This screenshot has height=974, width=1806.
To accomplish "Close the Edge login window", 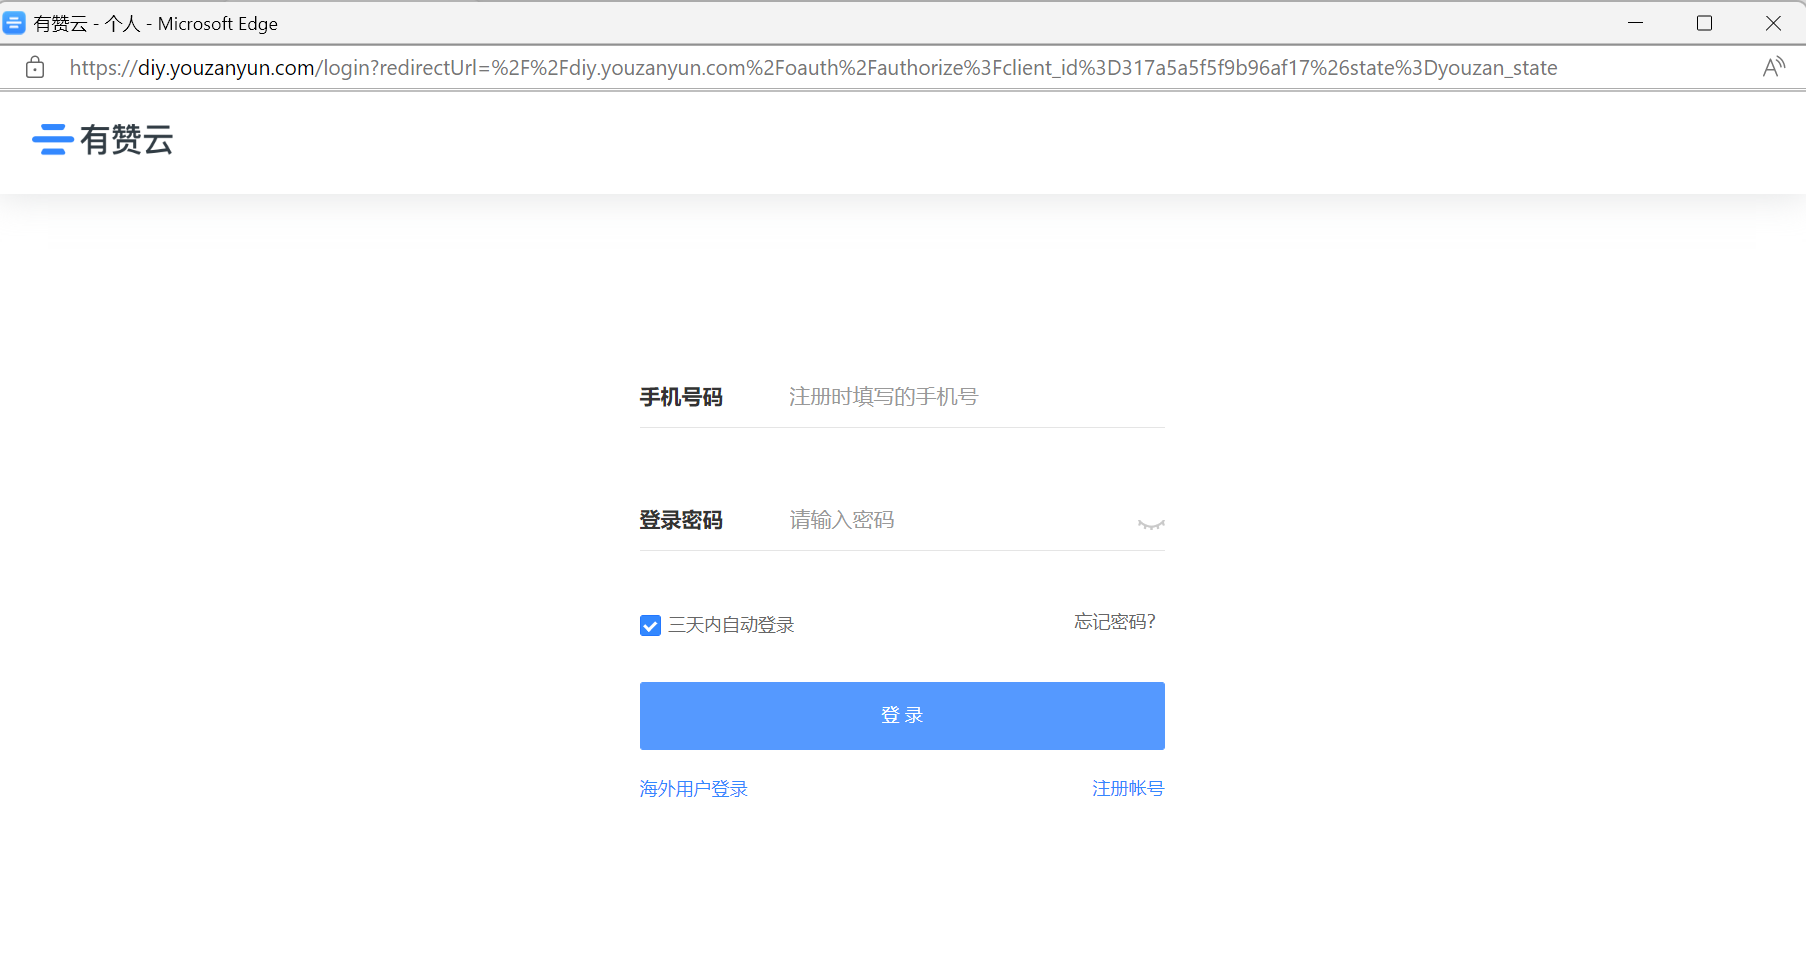I will tap(1773, 23).
